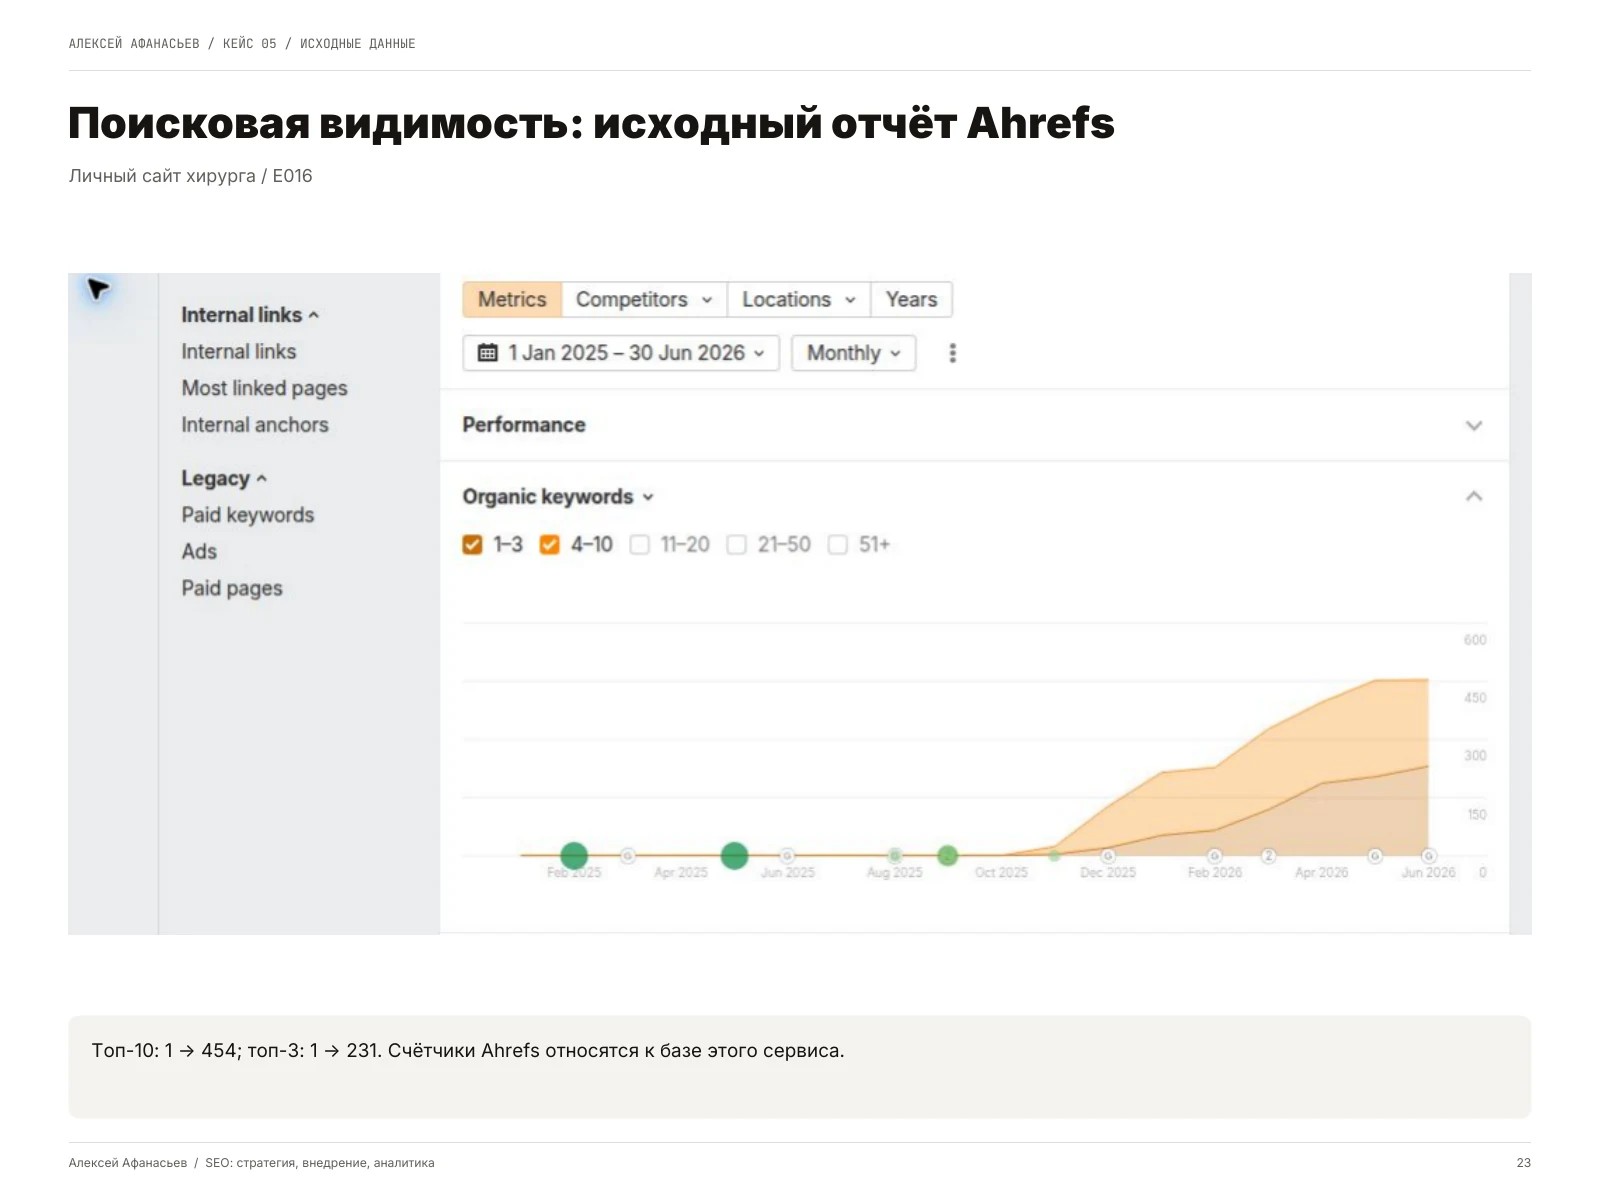Open the date range 1 Jan 2025 – 30 Jun 2026 picker
Viewport: 1600px width, 1200px height.
point(621,353)
